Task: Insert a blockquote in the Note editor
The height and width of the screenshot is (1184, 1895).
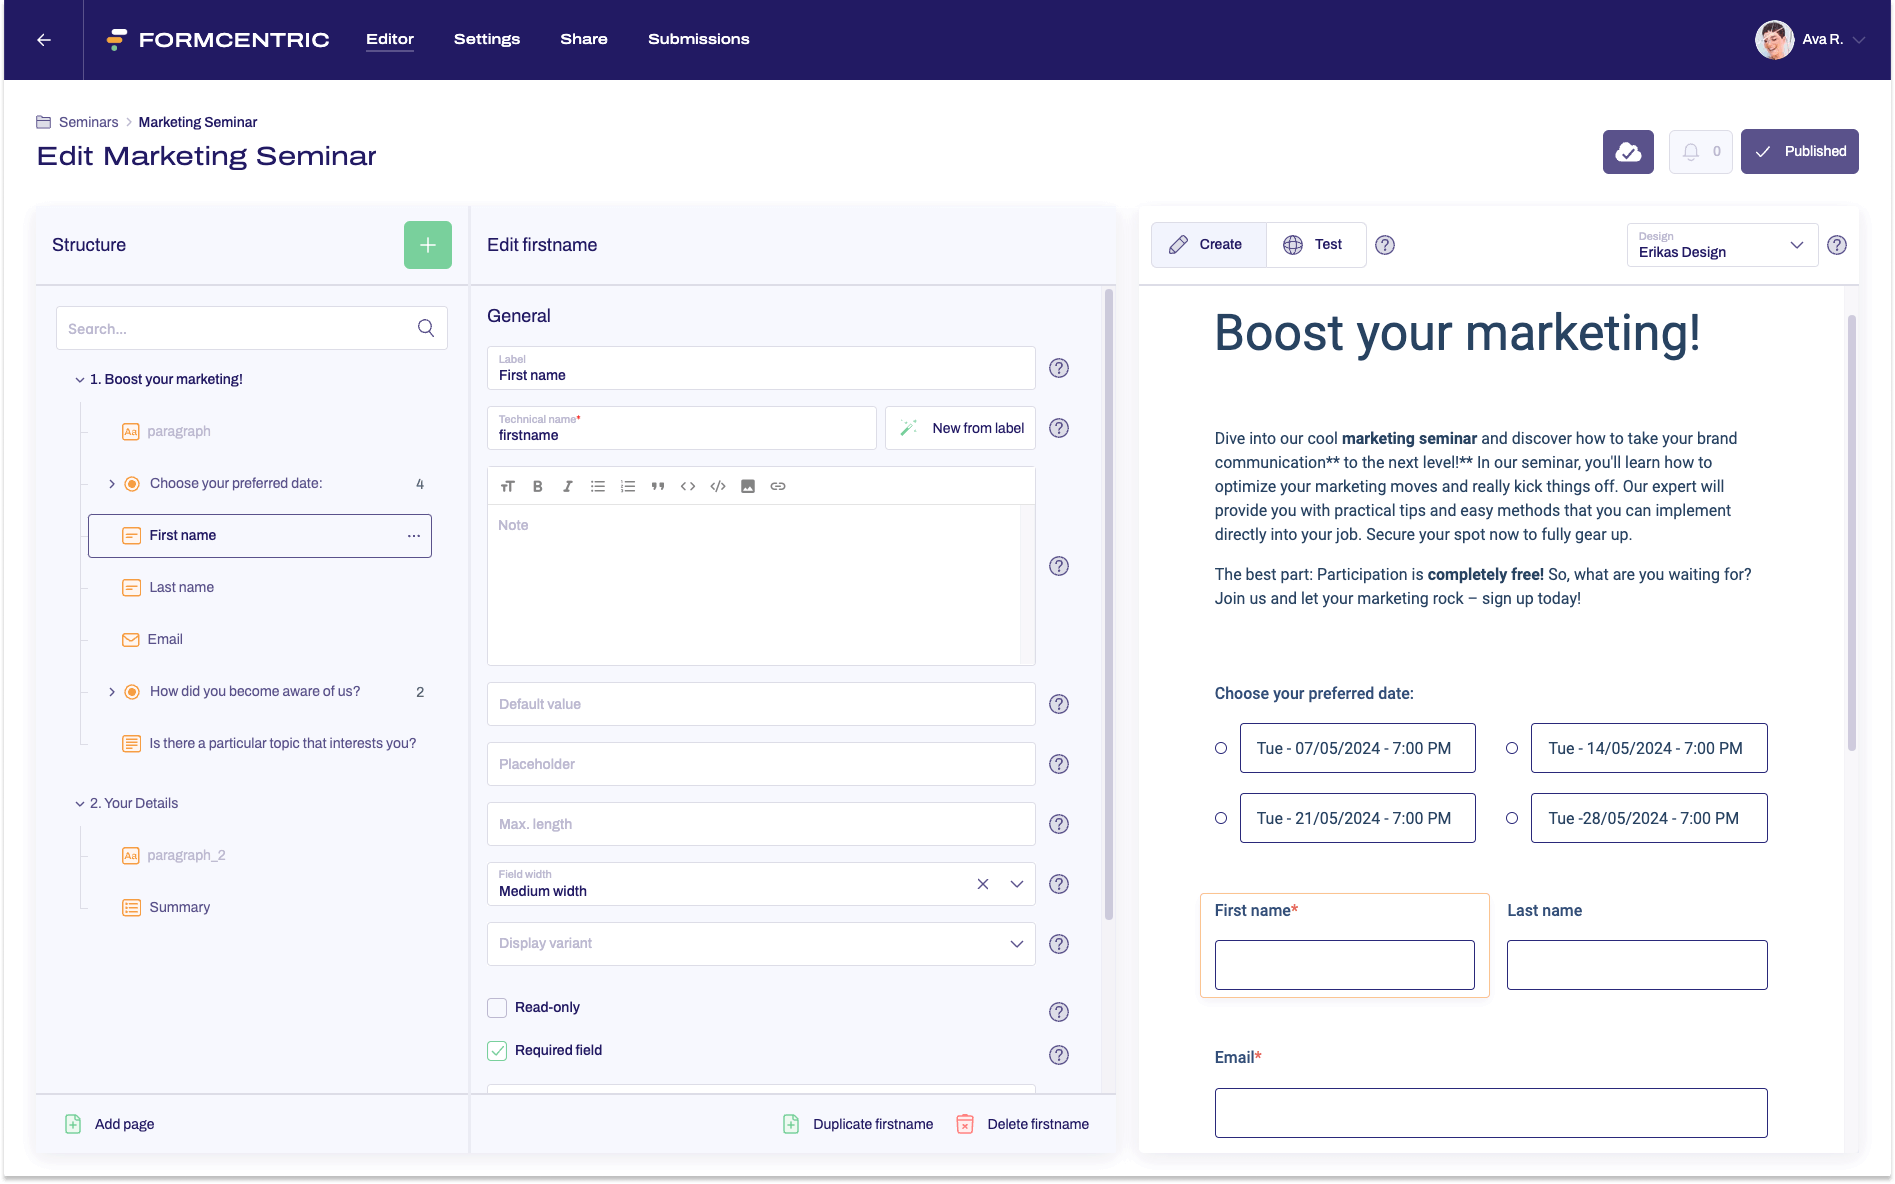Action: (658, 486)
